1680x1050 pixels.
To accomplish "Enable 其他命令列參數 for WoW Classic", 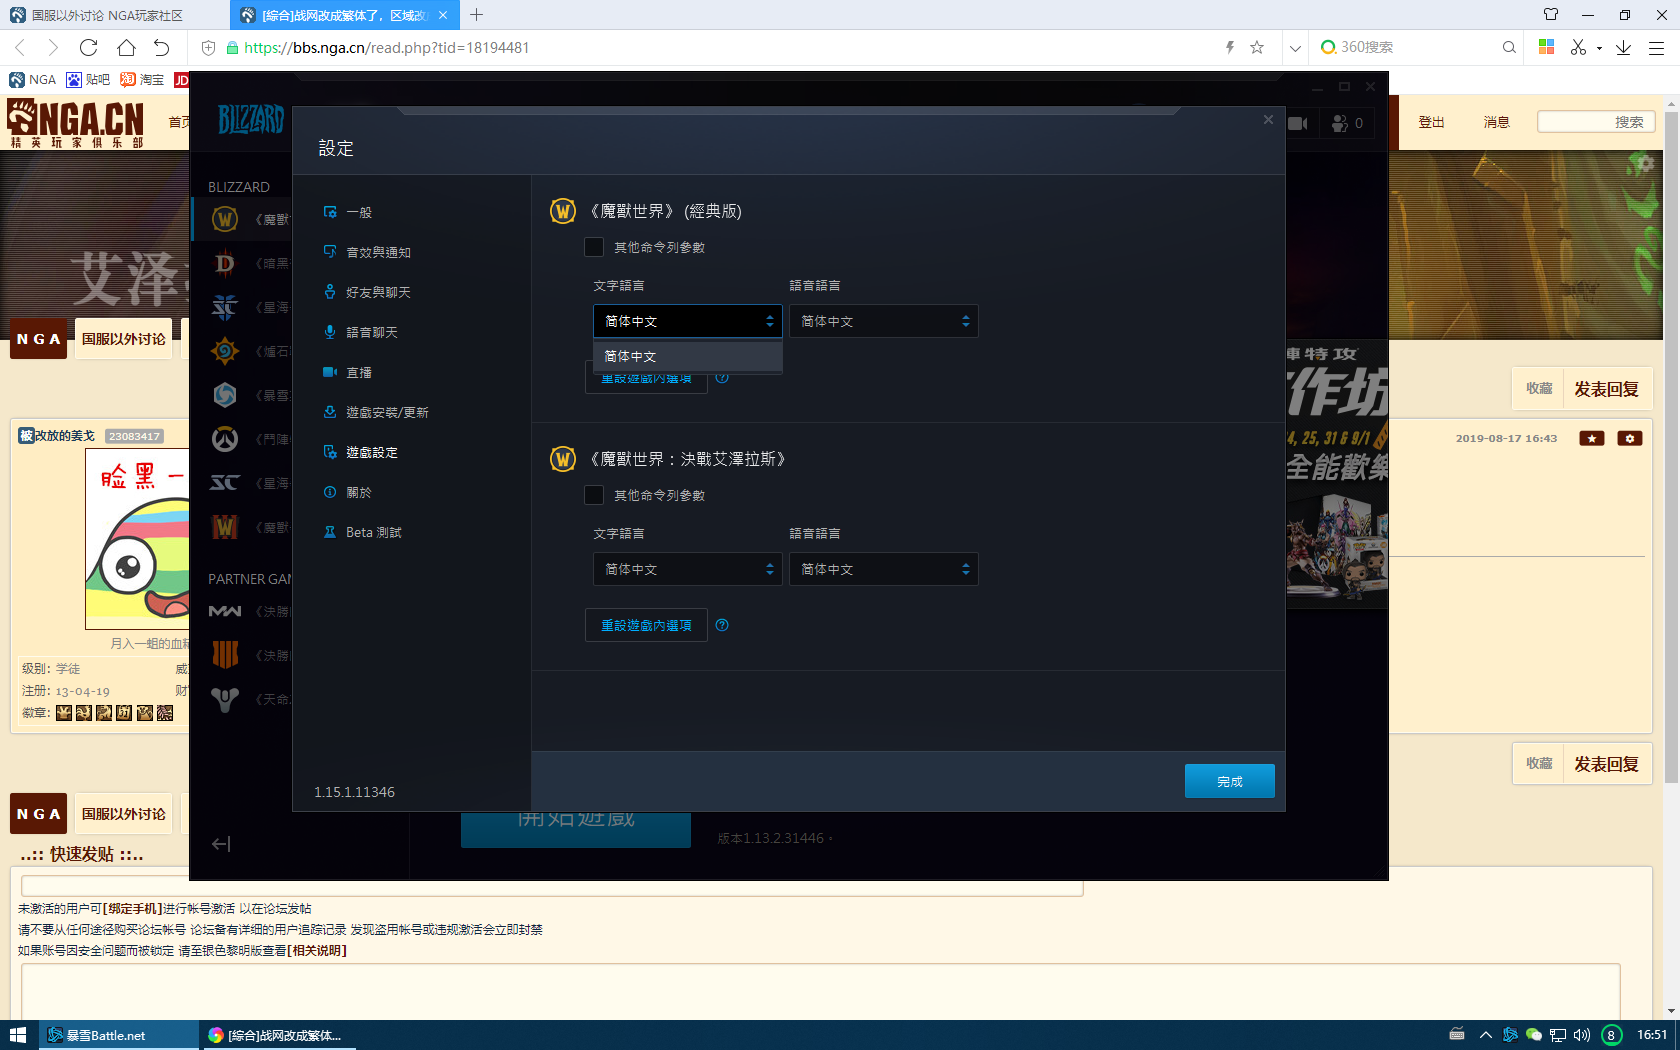I will coord(594,247).
